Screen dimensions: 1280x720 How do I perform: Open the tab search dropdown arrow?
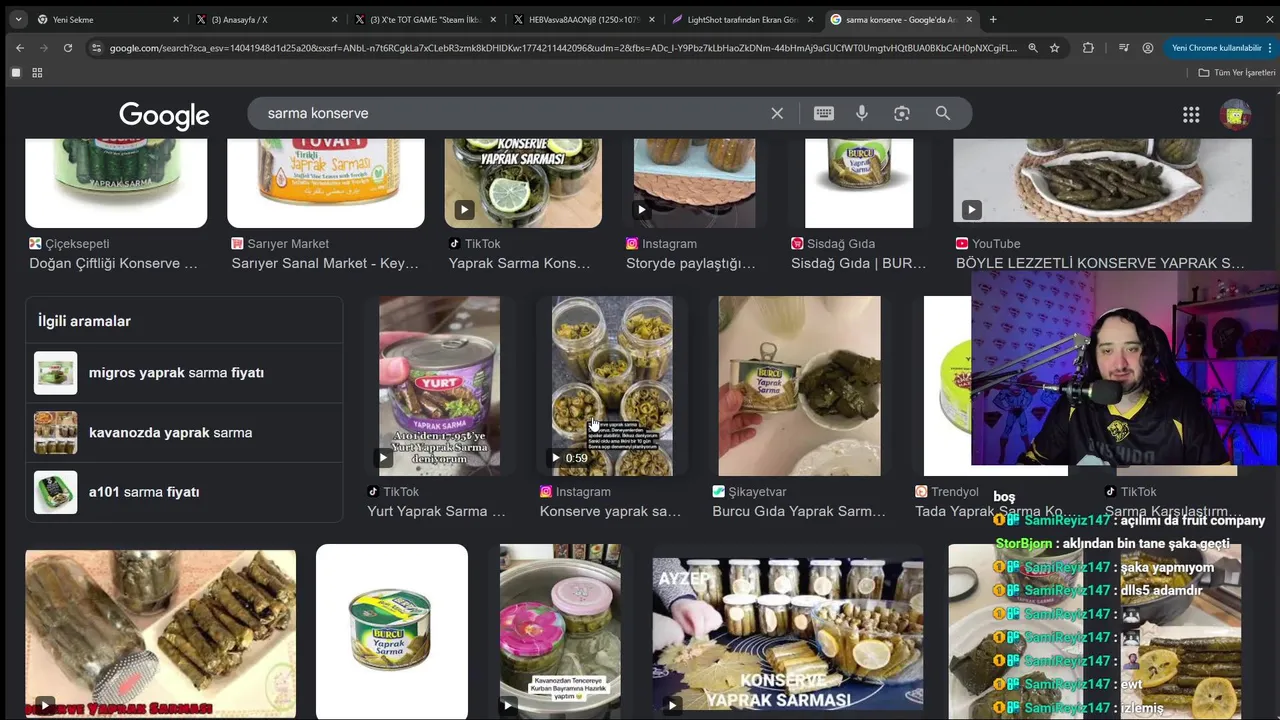pos(18,19)
